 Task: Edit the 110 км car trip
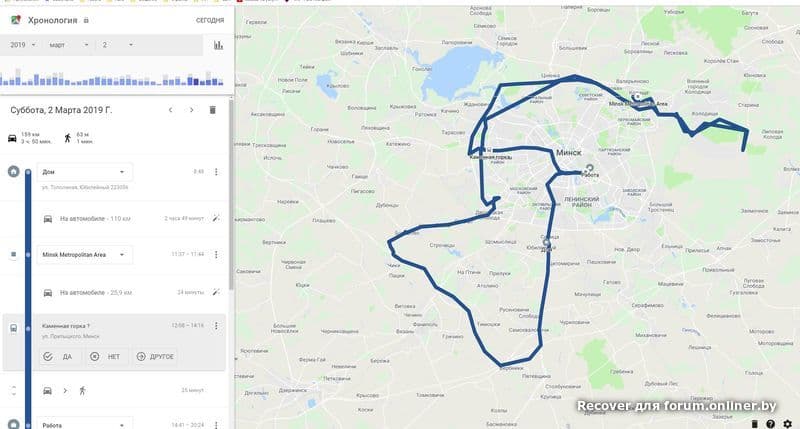pyautogui.click(x=216, y=218)
